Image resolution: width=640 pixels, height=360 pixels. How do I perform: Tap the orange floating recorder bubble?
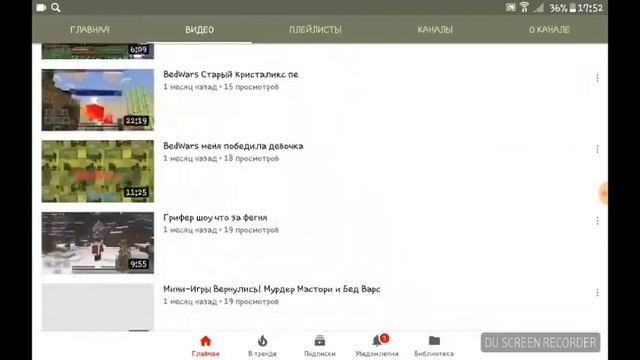(x=603, y=193)
